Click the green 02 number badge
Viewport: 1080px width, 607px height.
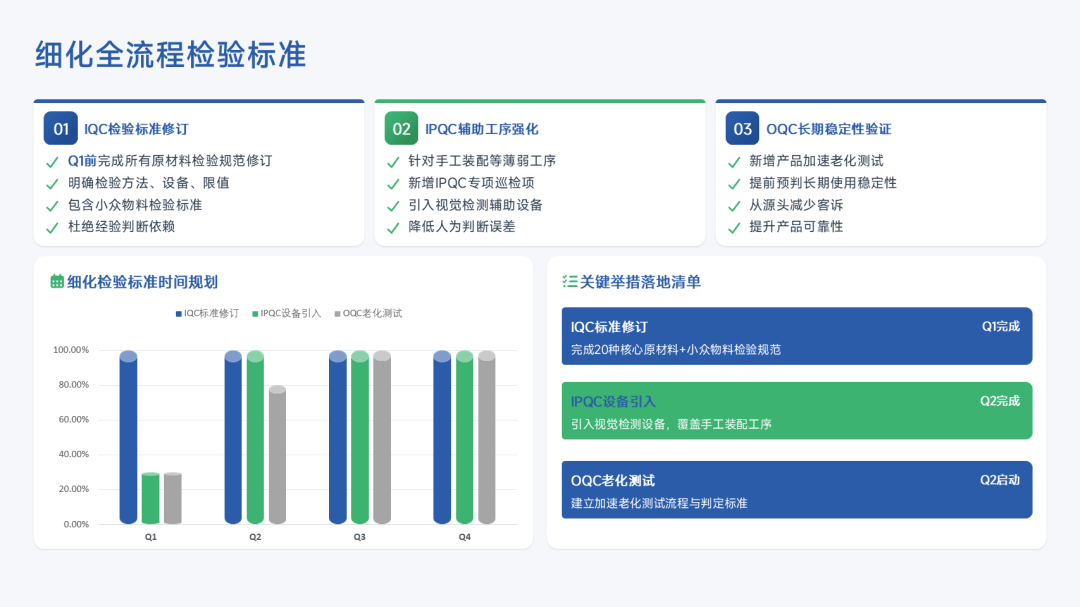401,129
